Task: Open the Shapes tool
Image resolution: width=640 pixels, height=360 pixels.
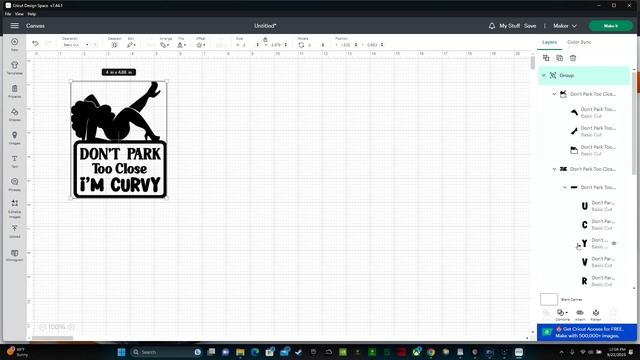Action: [x=14, y=114]
